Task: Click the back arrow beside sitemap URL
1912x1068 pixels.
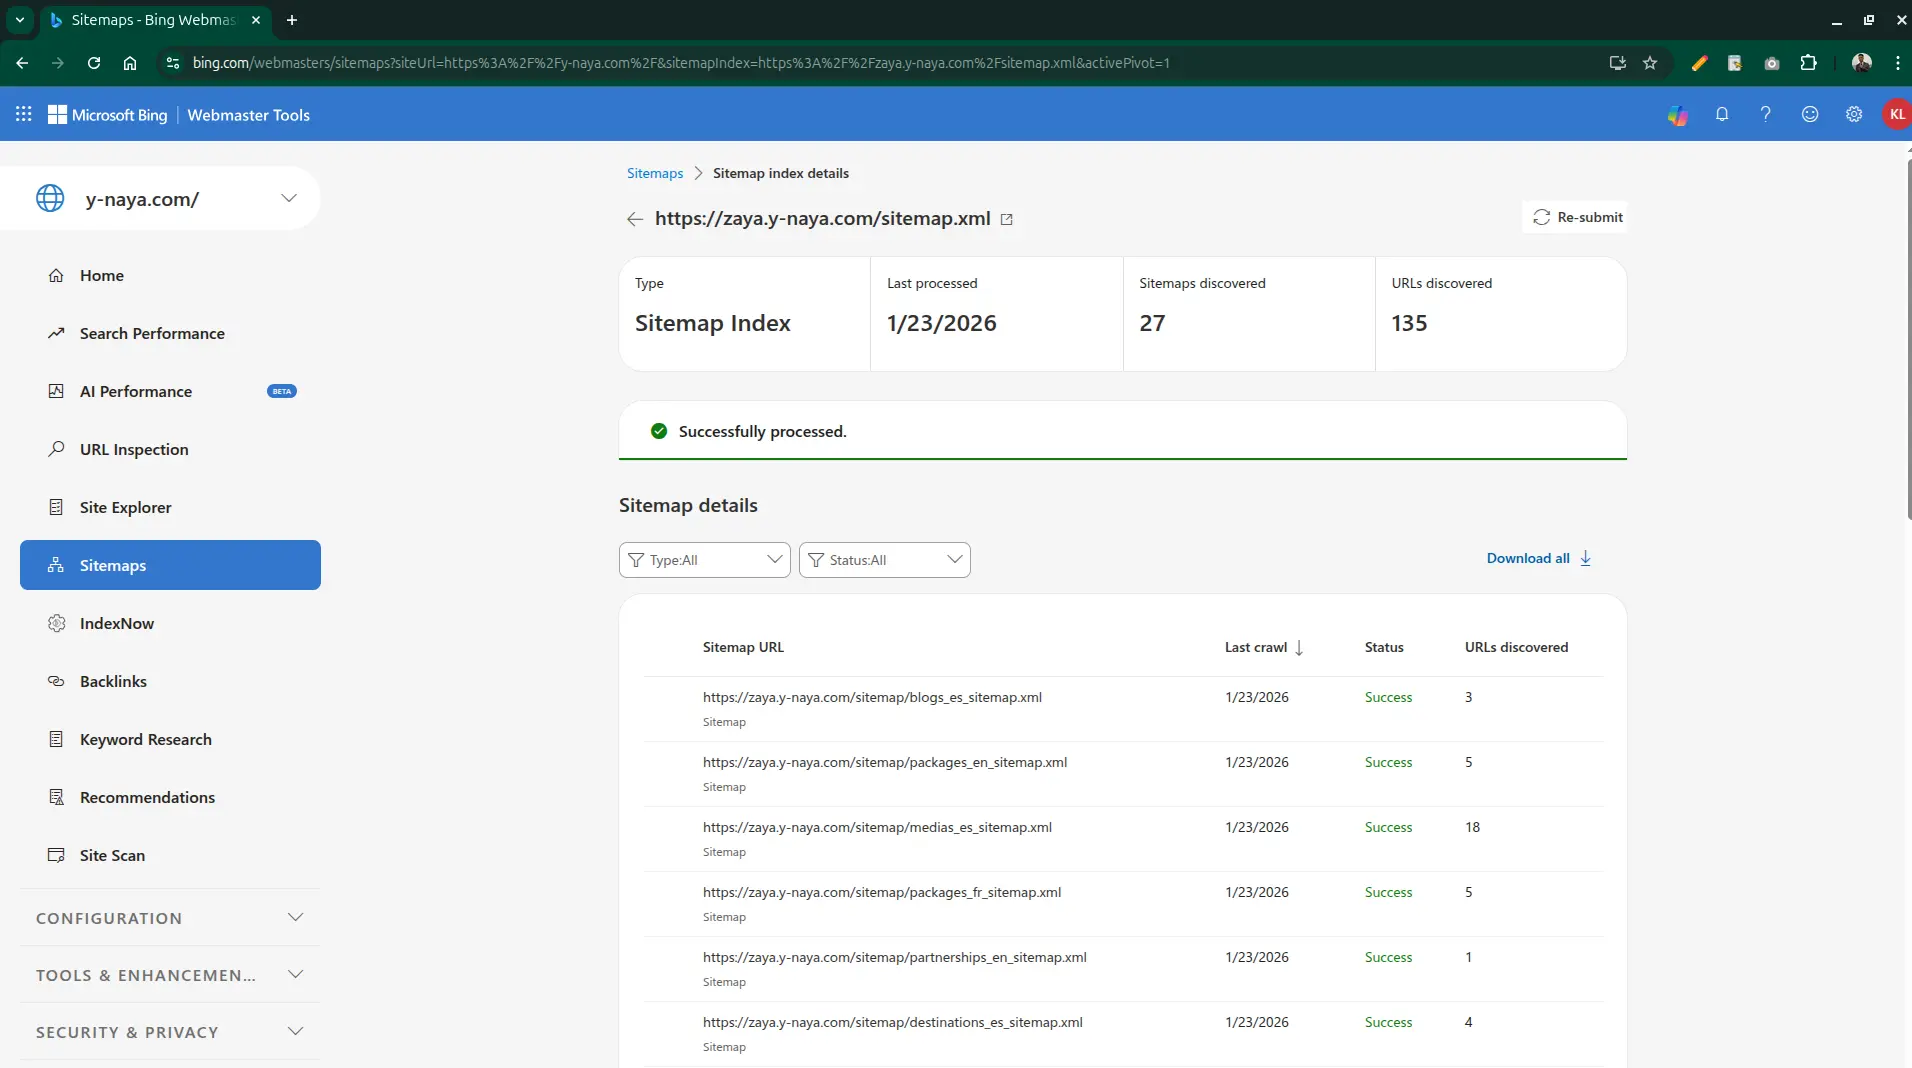Action: coord(634,219)
